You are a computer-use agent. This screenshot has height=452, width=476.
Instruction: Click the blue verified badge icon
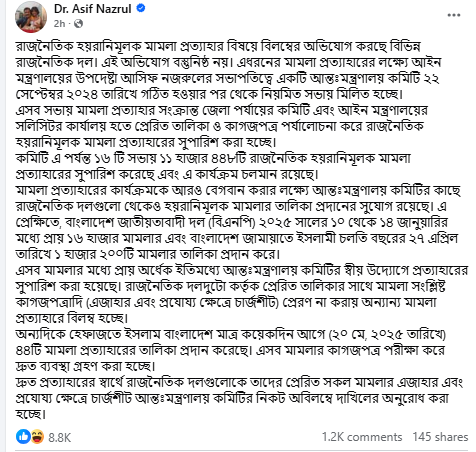(x=141, y=8)
